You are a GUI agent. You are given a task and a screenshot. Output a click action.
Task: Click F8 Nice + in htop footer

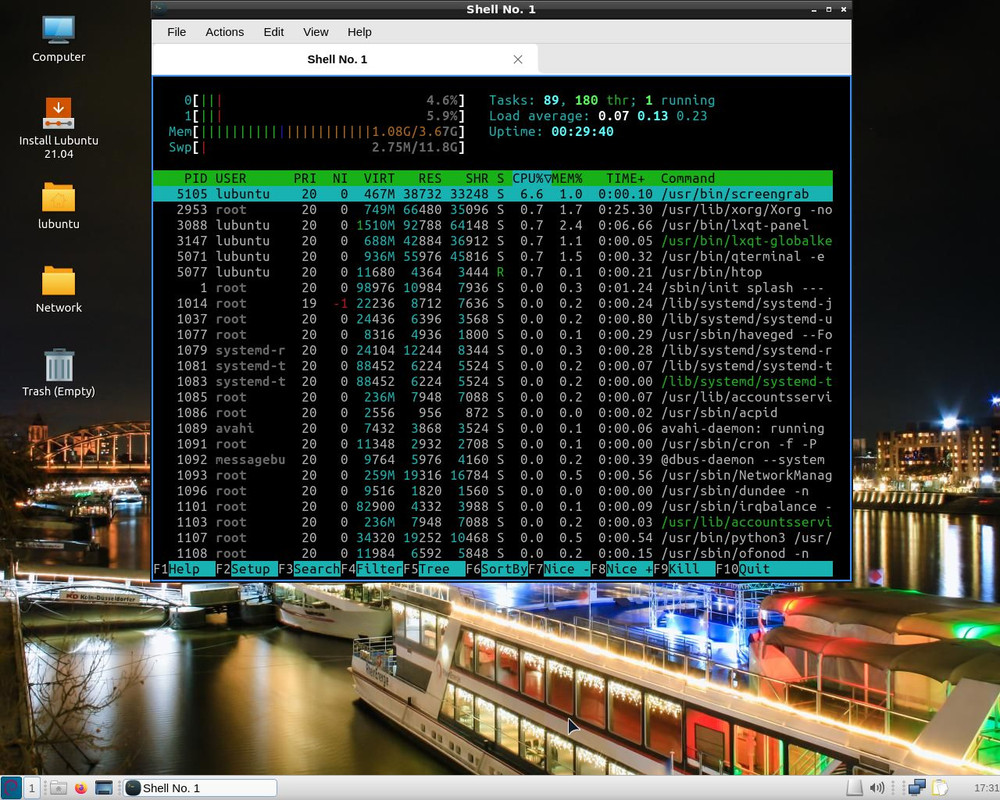(x=622, y=569)
